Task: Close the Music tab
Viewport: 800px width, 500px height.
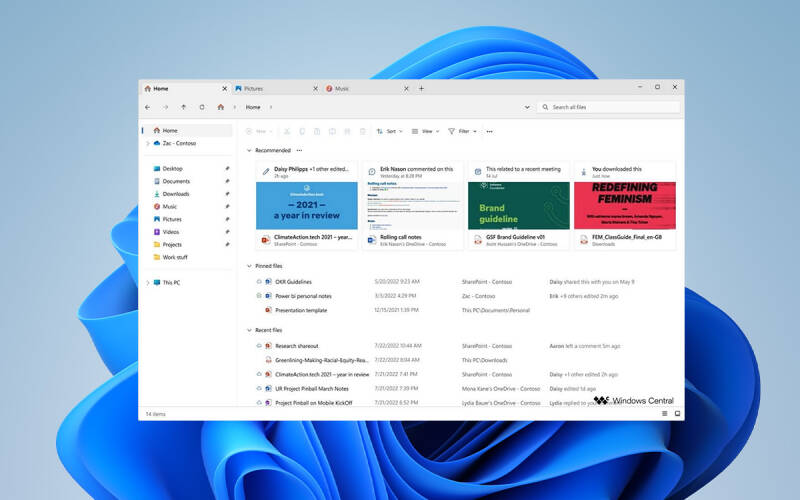Action: (406, 89)
